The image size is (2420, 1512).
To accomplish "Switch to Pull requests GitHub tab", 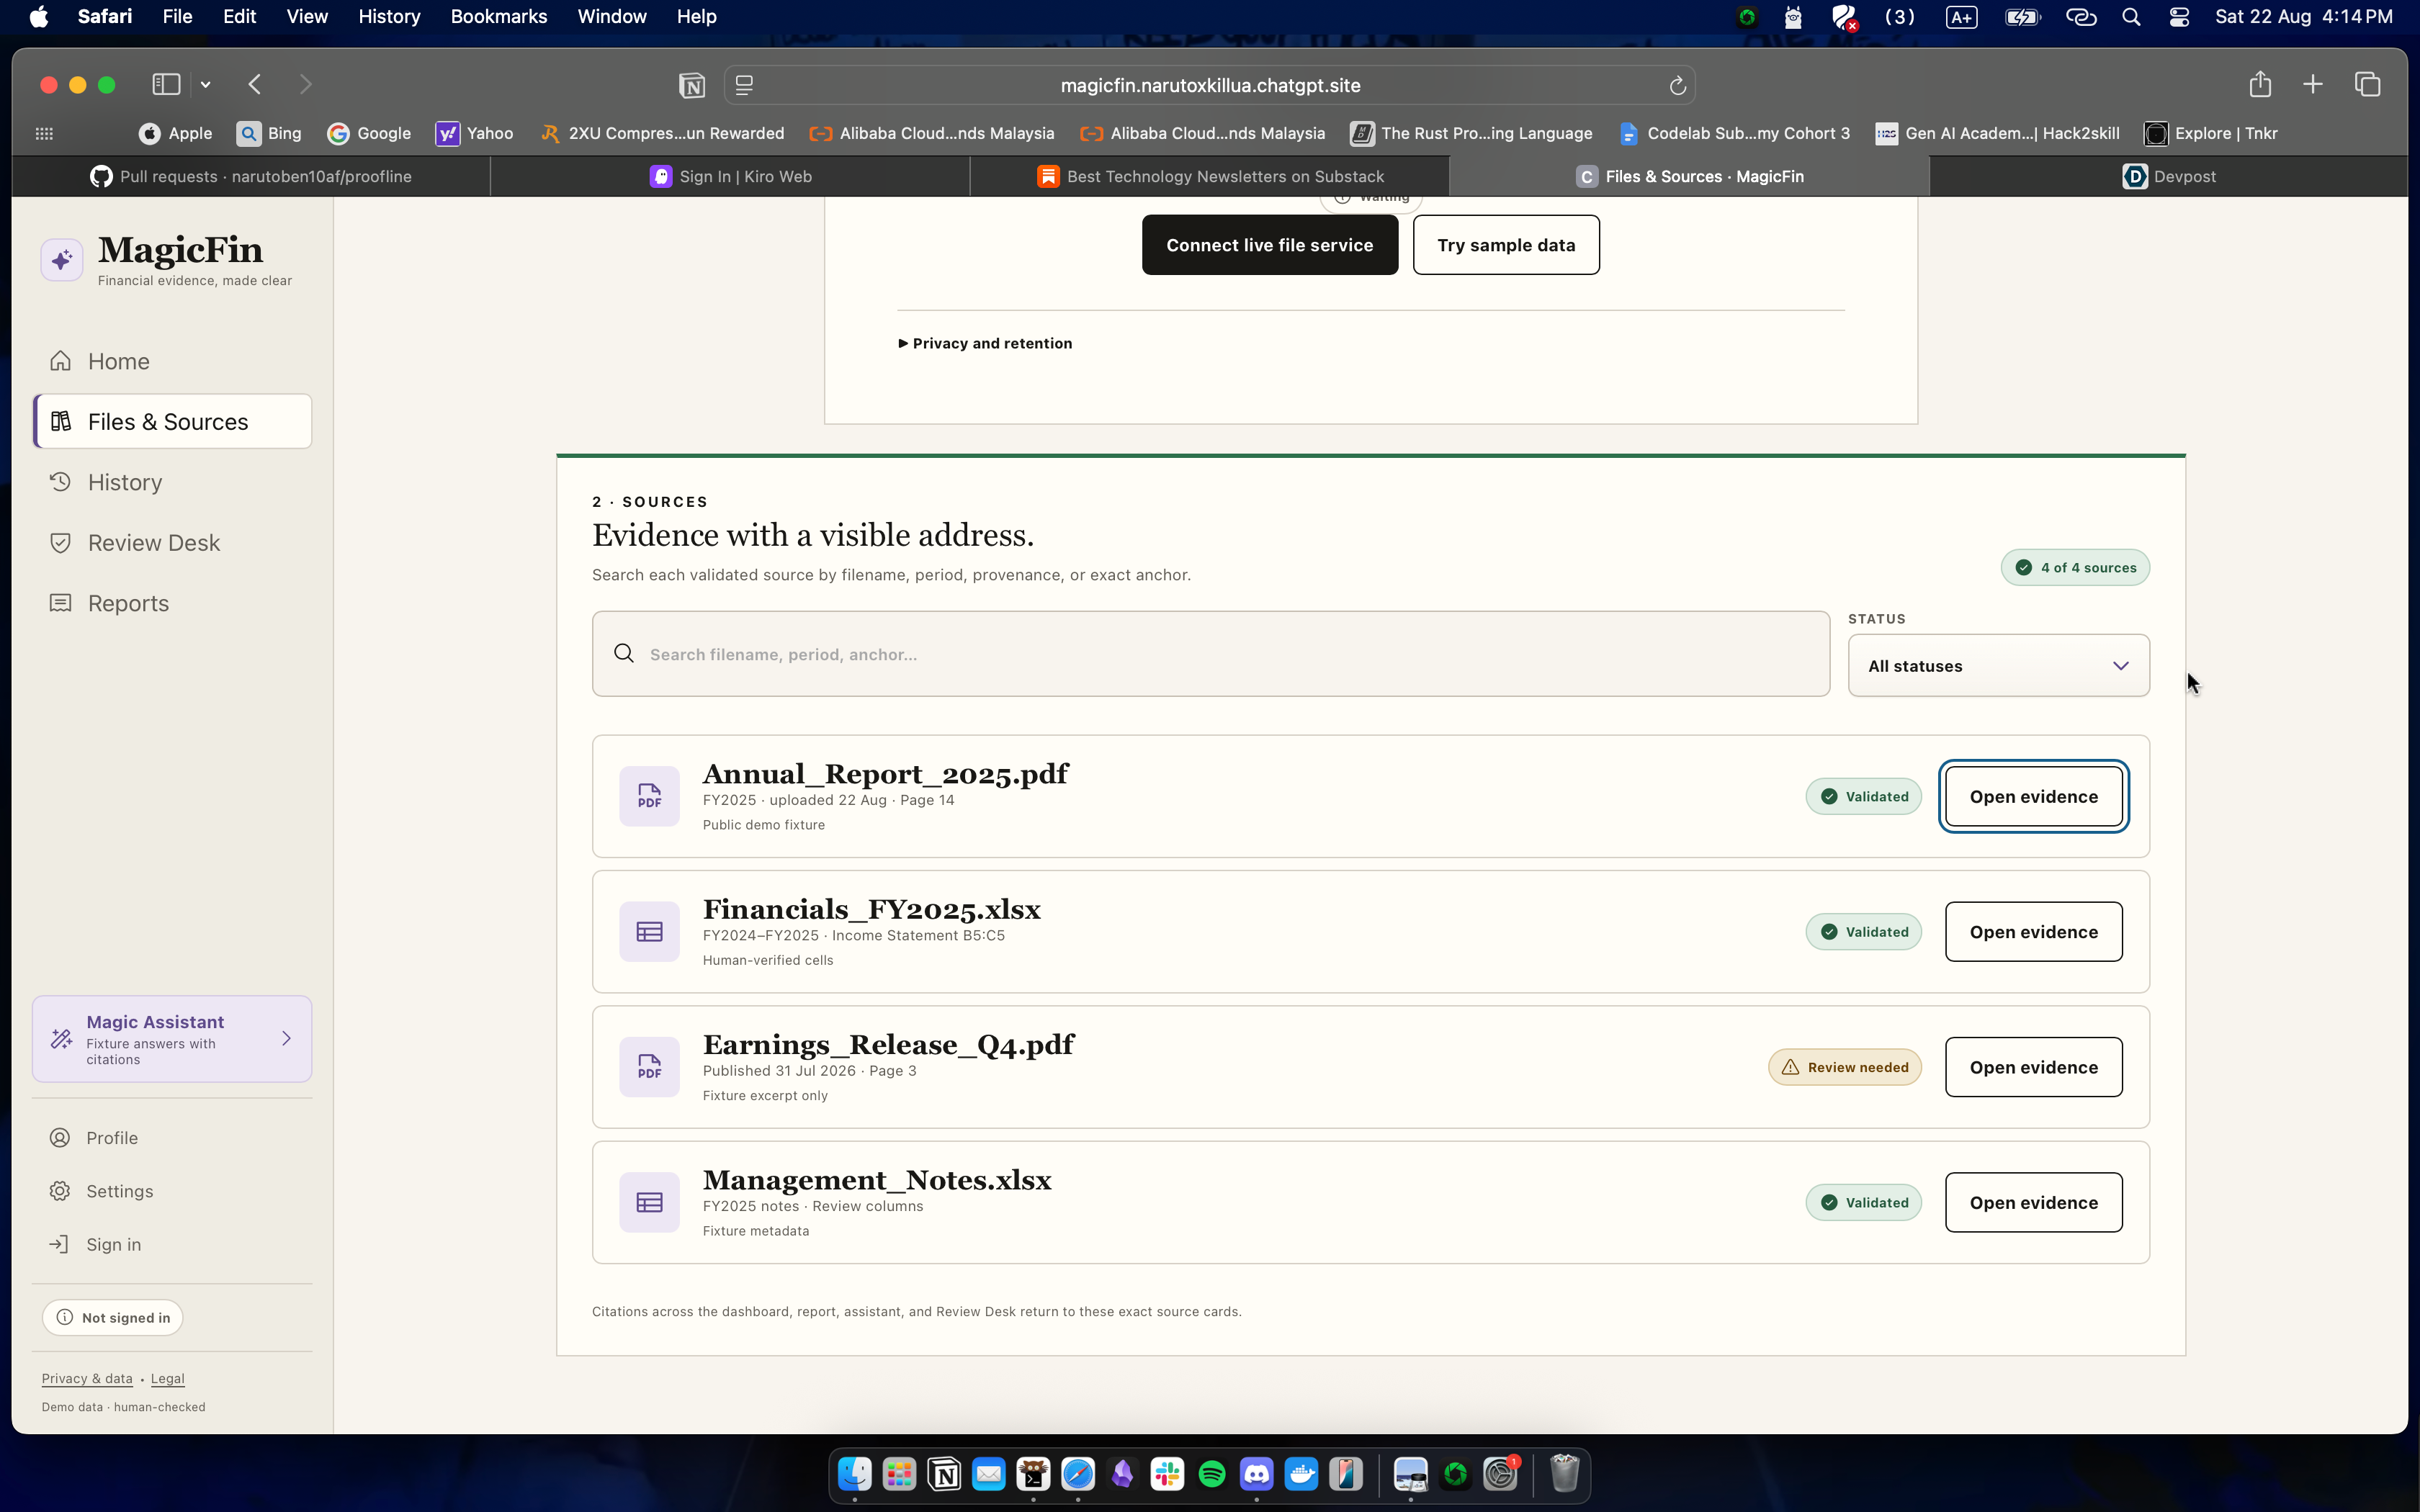I will point(251,176).
